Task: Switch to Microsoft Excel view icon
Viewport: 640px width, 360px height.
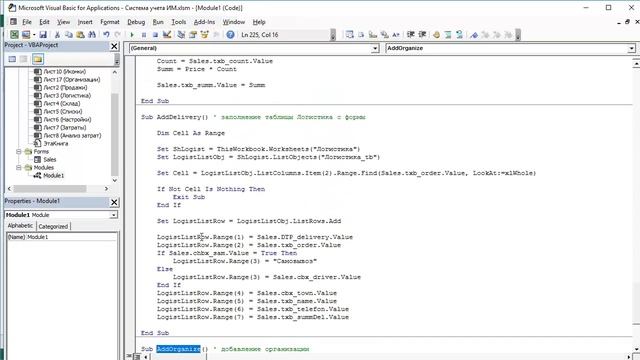Action: (14, 35)
